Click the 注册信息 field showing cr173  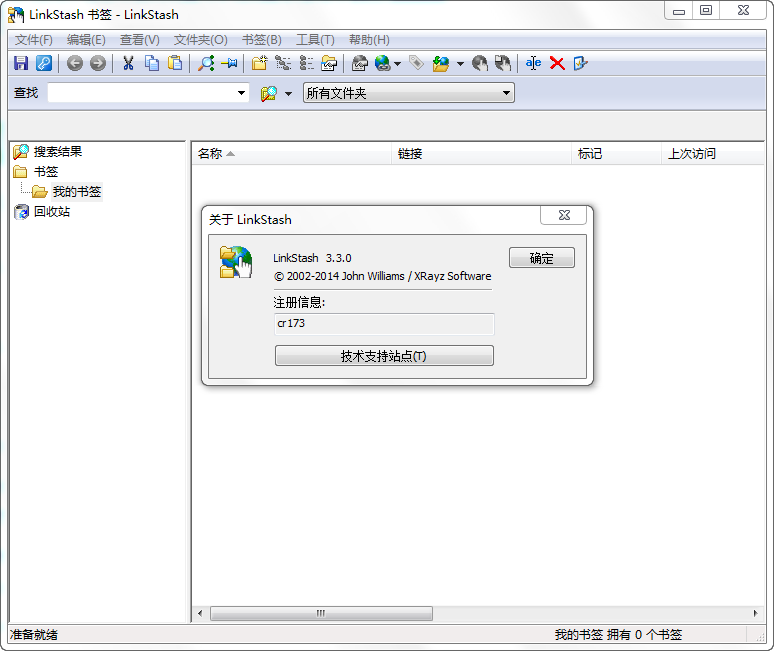tap(384, 324)
